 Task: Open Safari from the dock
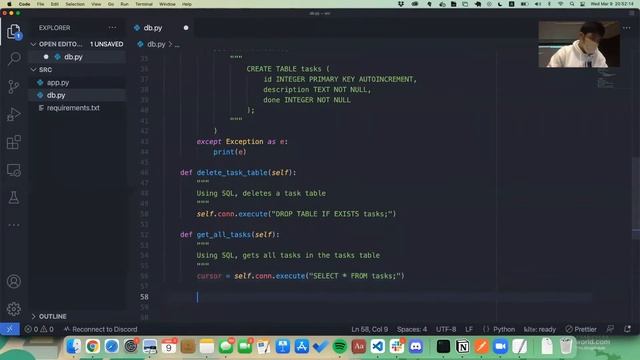tap(111, 347)
